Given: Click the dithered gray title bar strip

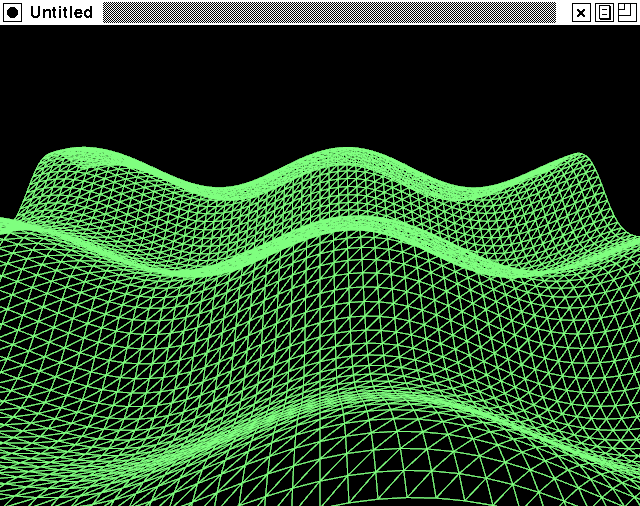Looking at the screenshot, I should click(329, 12).
